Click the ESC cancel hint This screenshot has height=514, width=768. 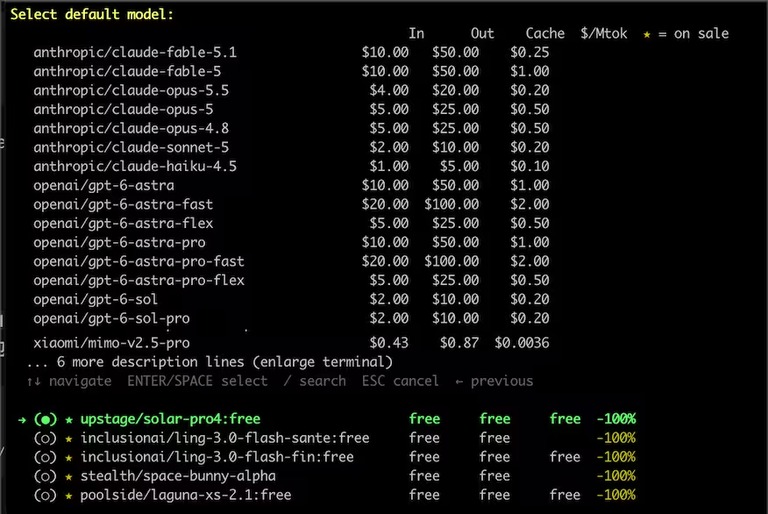(400, 381)
